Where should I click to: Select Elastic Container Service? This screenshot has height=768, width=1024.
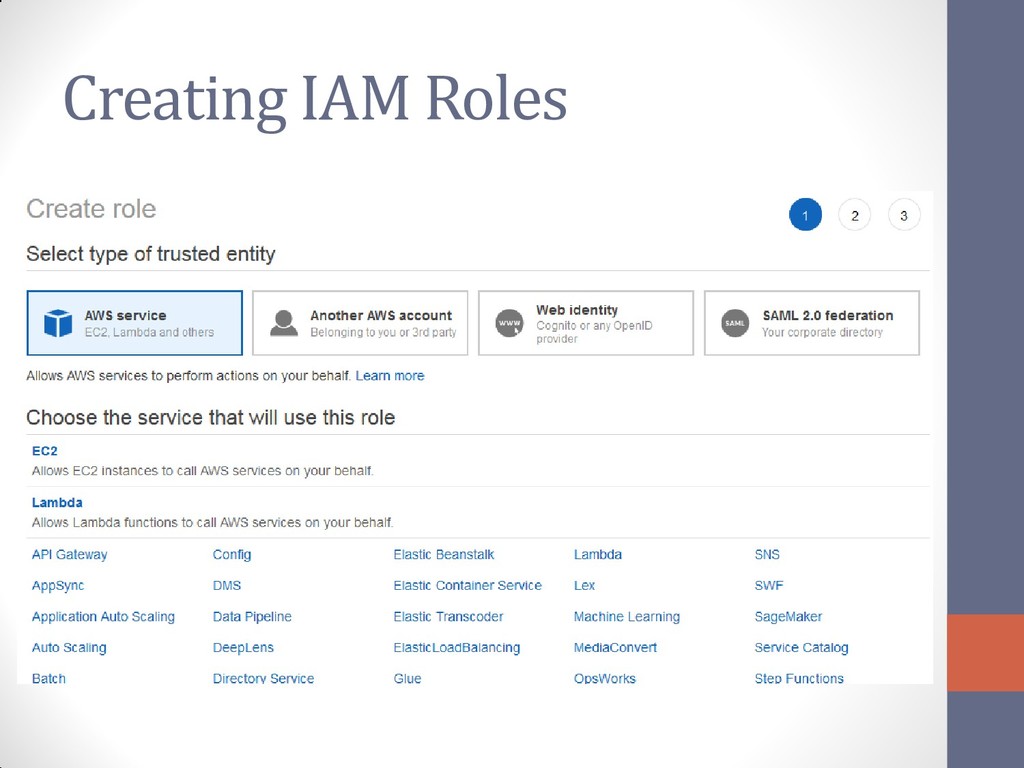tap(468, 585)
